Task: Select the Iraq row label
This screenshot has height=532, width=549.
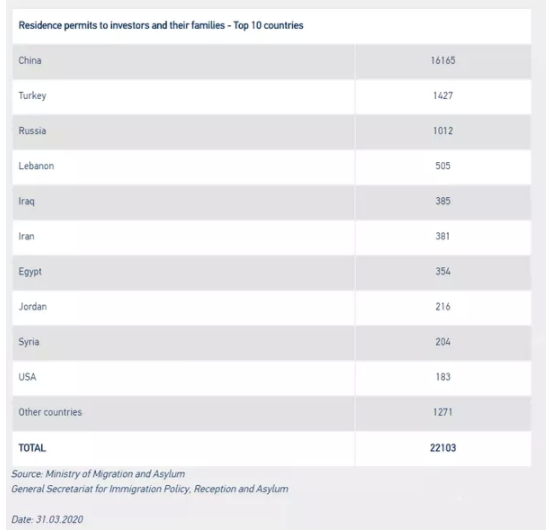Action: [26, 201]
